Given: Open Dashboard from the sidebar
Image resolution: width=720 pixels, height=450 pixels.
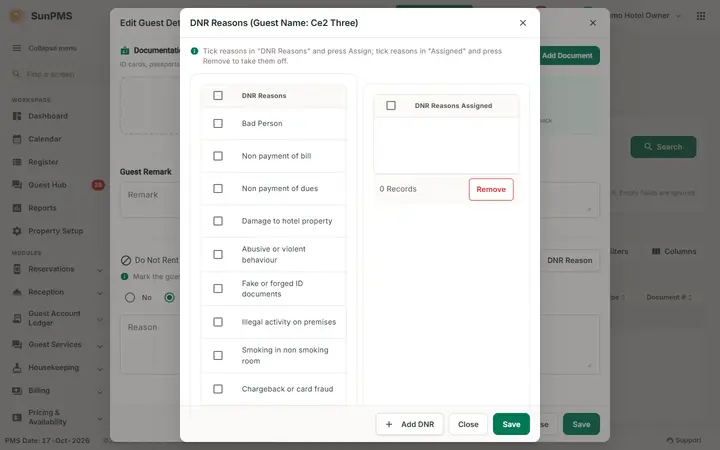Looking at the screenshot, I should 48,116.
